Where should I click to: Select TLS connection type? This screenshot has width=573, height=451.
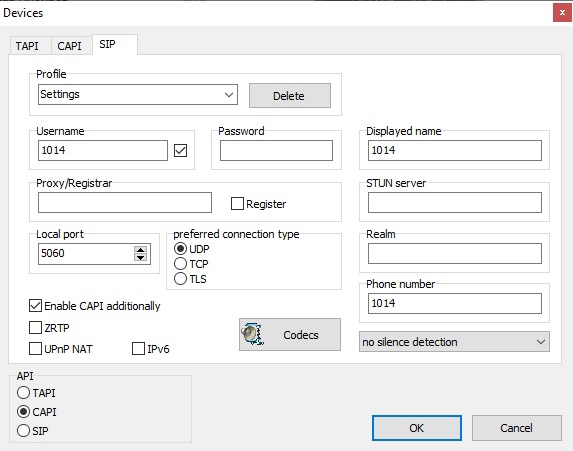pos(180,279)
